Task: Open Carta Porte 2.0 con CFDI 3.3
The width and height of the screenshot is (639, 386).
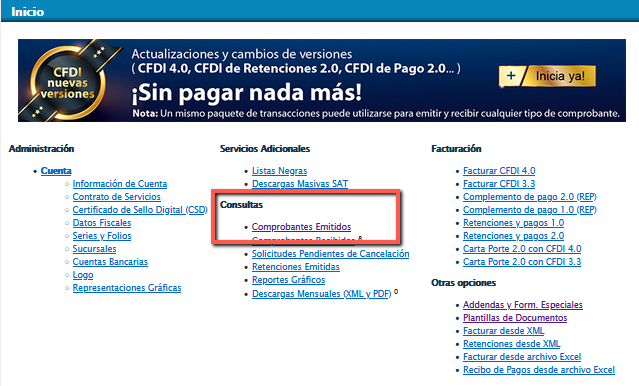Action: [x=522, y=262]
